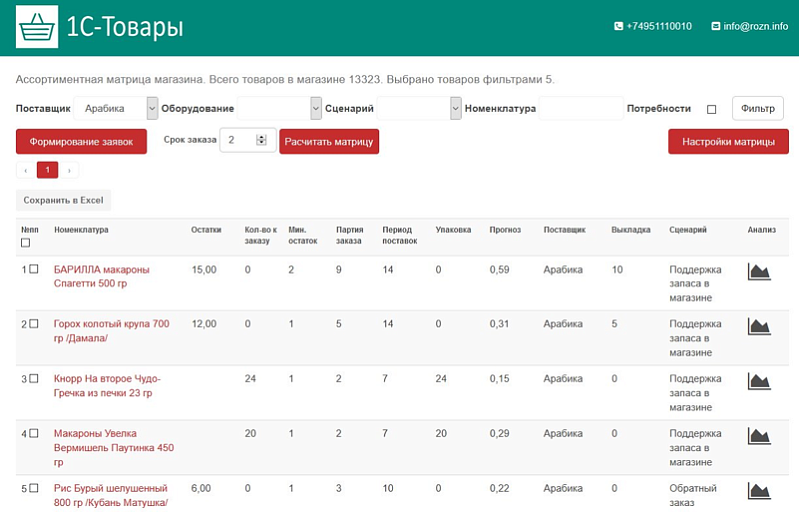Open the Сценарий dropdown
The image size is (799, 529).
(419, 108)
